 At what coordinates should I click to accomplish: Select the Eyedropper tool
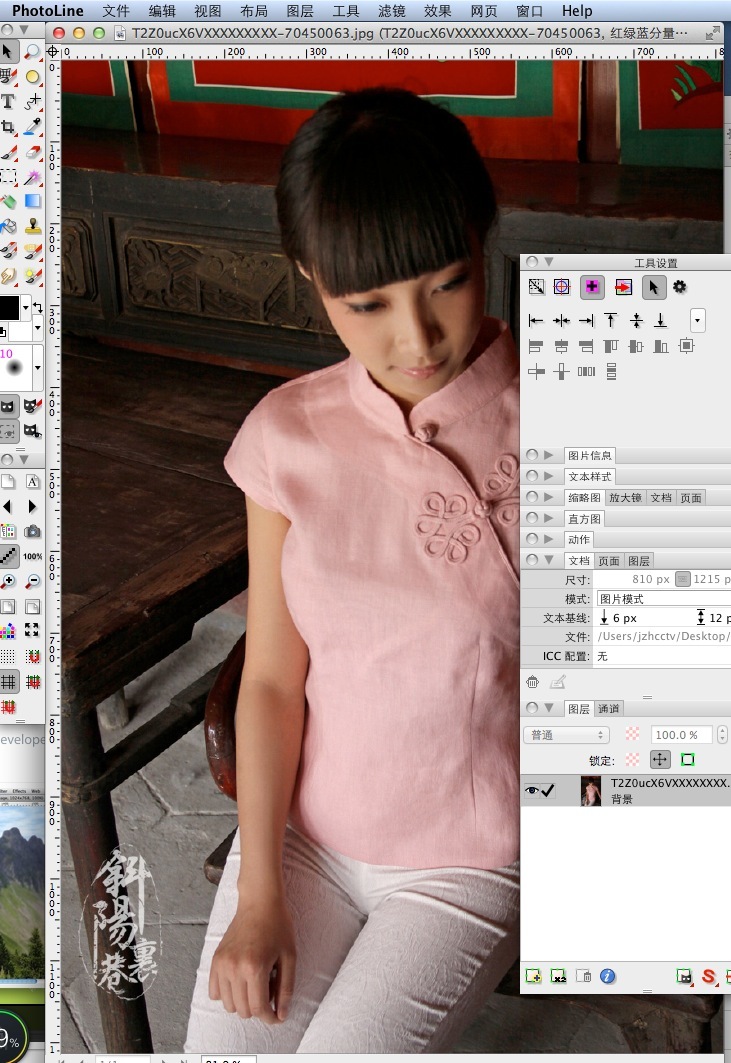tap(33, 127)
